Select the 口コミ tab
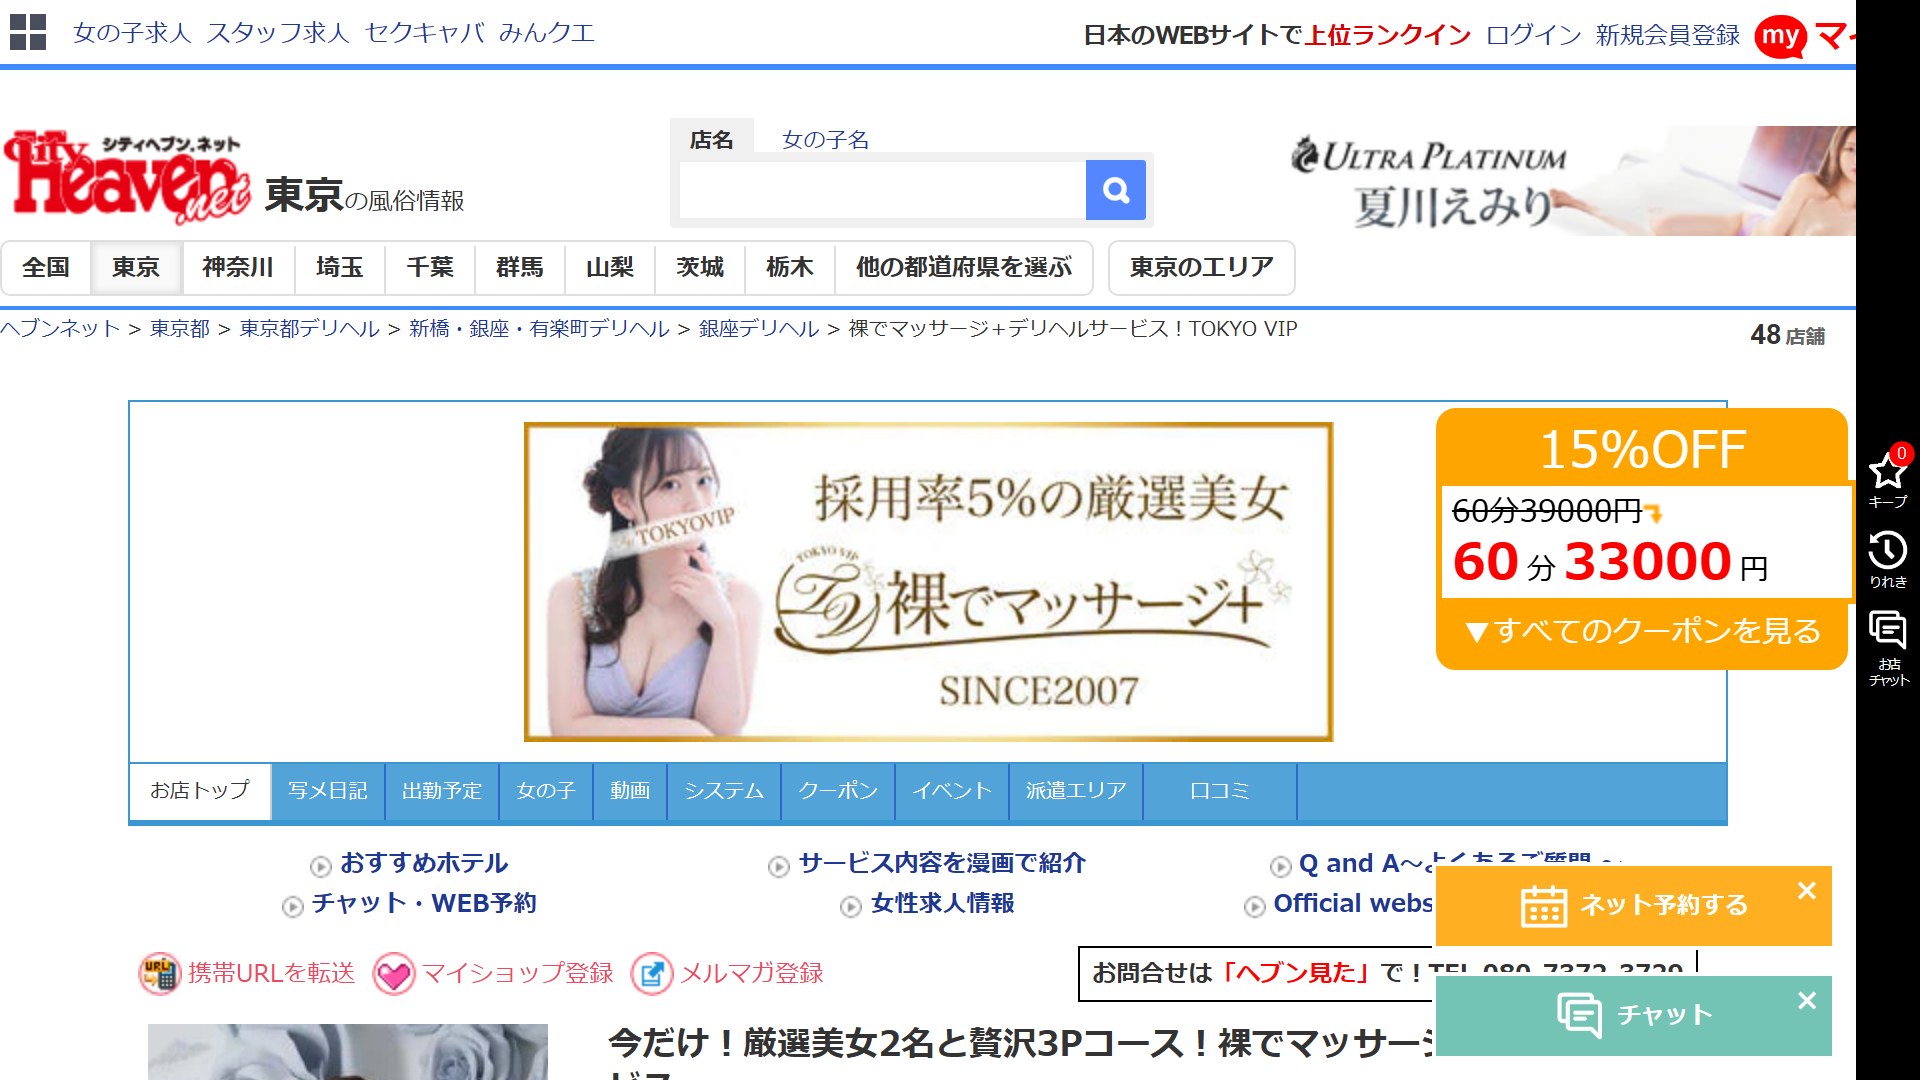 pos(1220,791)
